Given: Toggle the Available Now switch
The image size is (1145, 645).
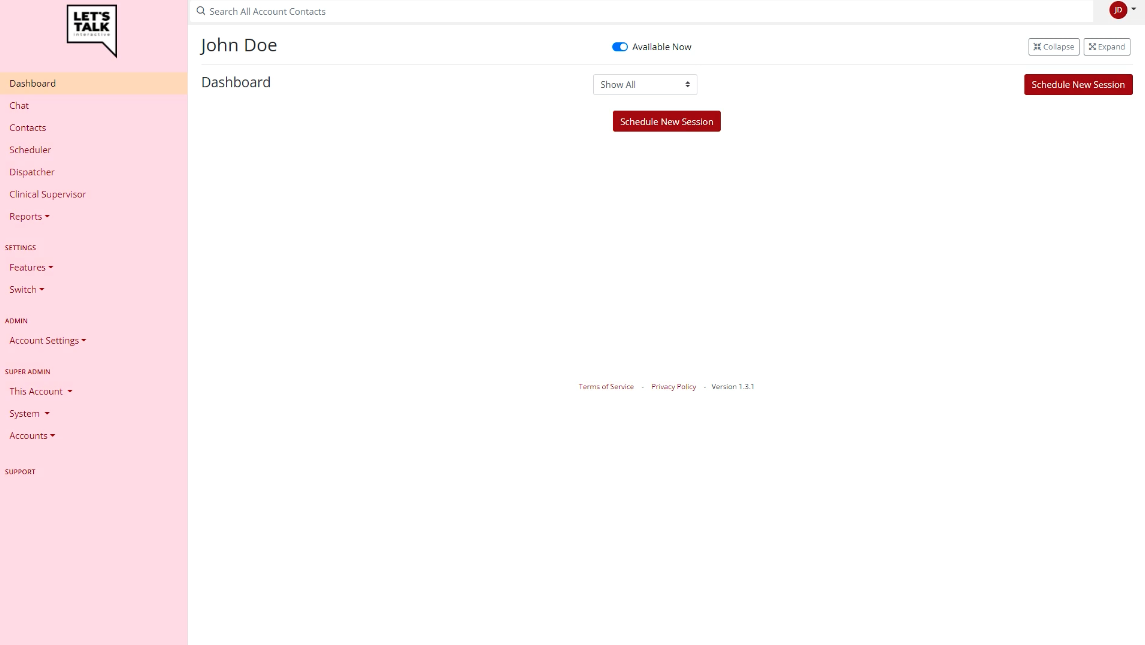Looking at the screenshot, I should (x=620, y=46).
